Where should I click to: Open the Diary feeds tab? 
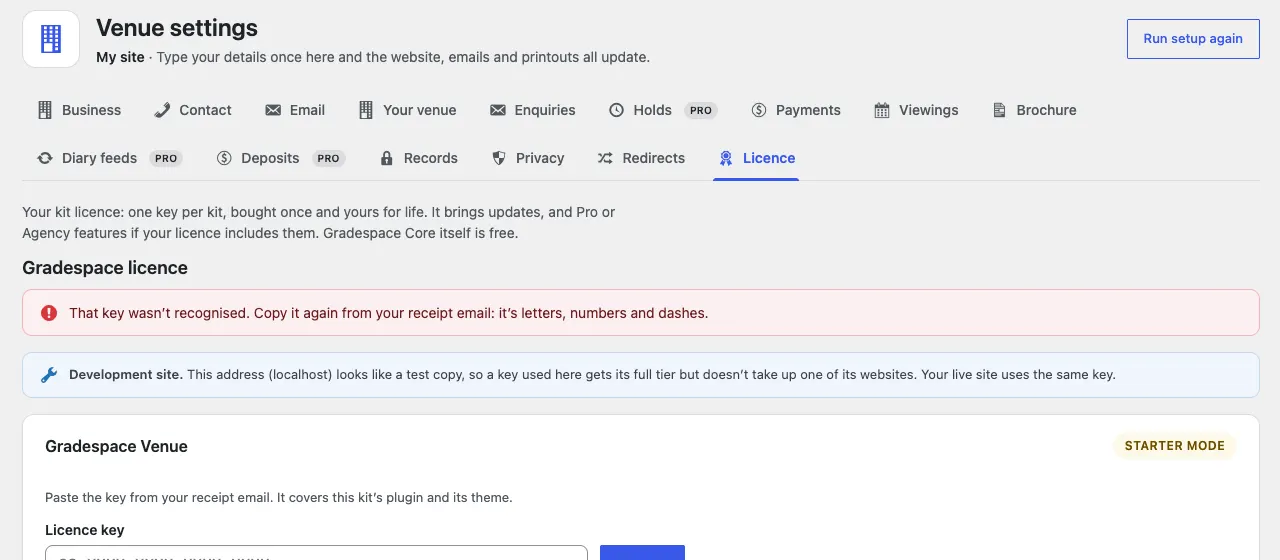tap(110, 158)
